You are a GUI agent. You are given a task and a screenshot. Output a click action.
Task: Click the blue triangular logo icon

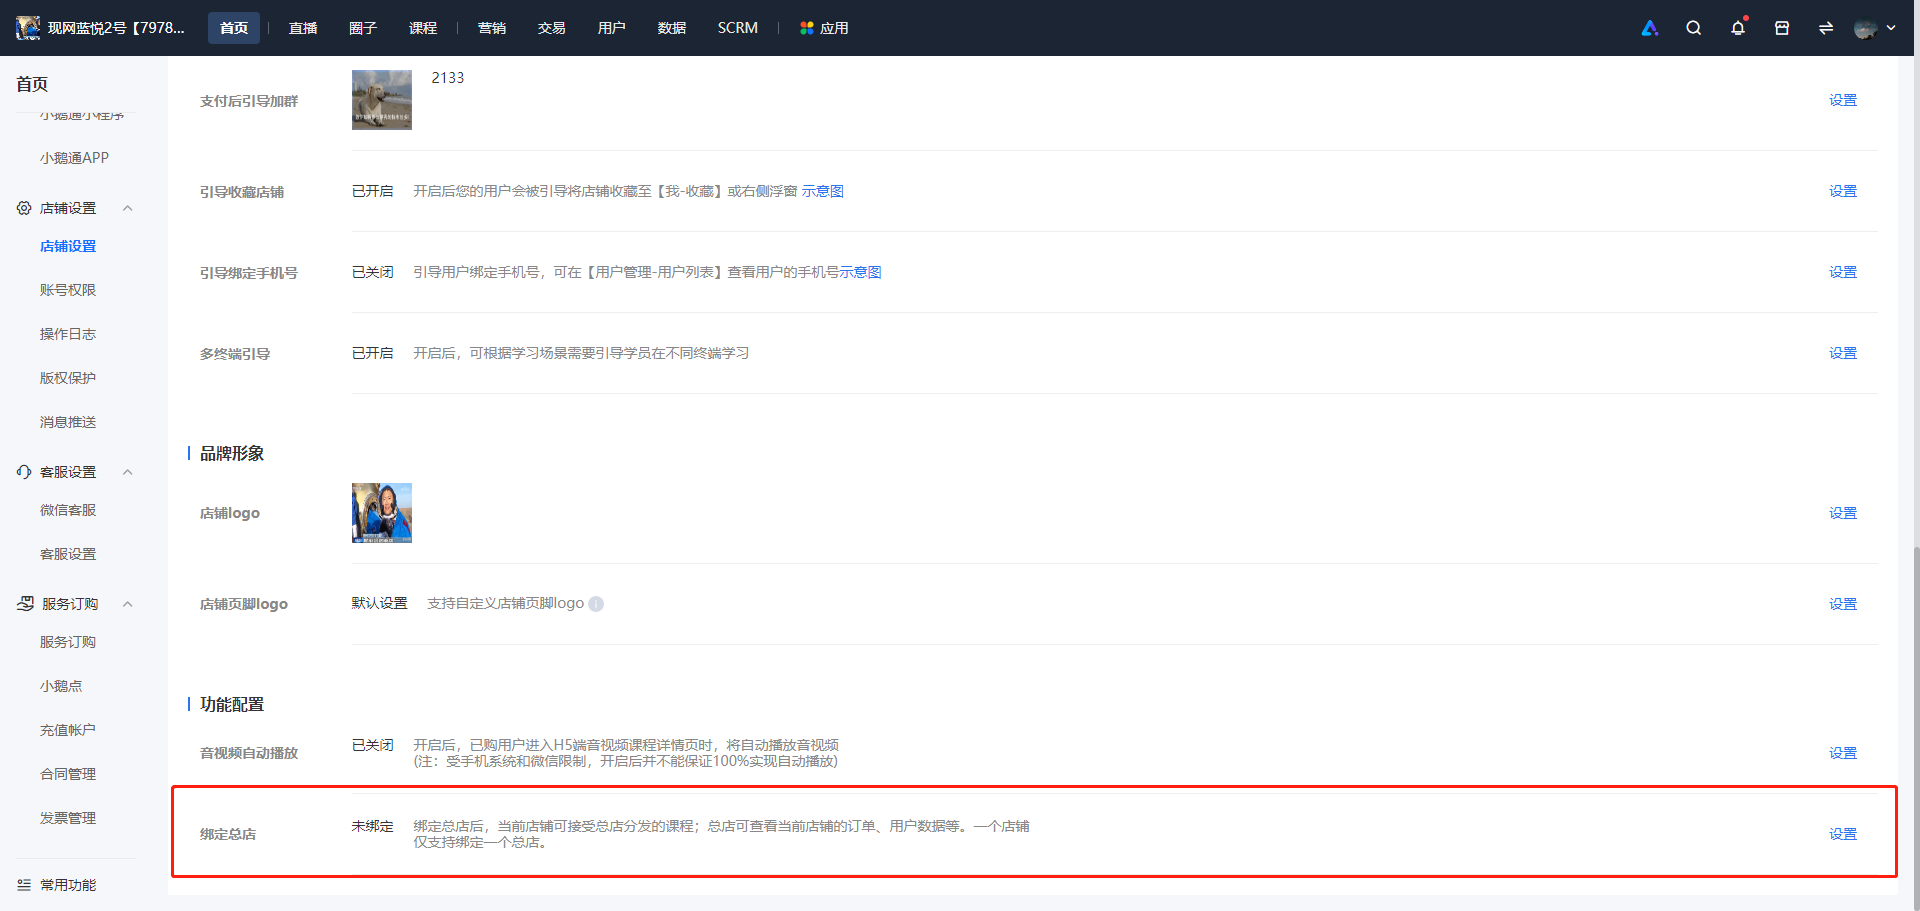pos(1650,28)
